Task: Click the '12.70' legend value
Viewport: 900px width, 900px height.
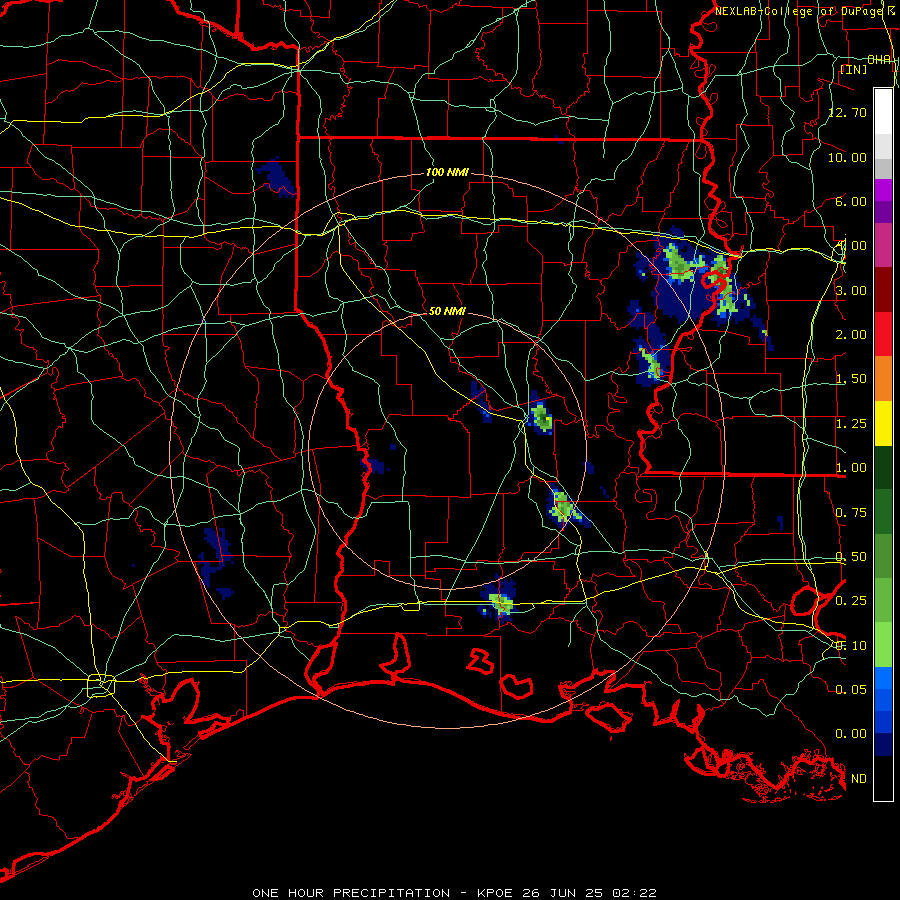Action: pyautogui.click(x=847, y=112)
